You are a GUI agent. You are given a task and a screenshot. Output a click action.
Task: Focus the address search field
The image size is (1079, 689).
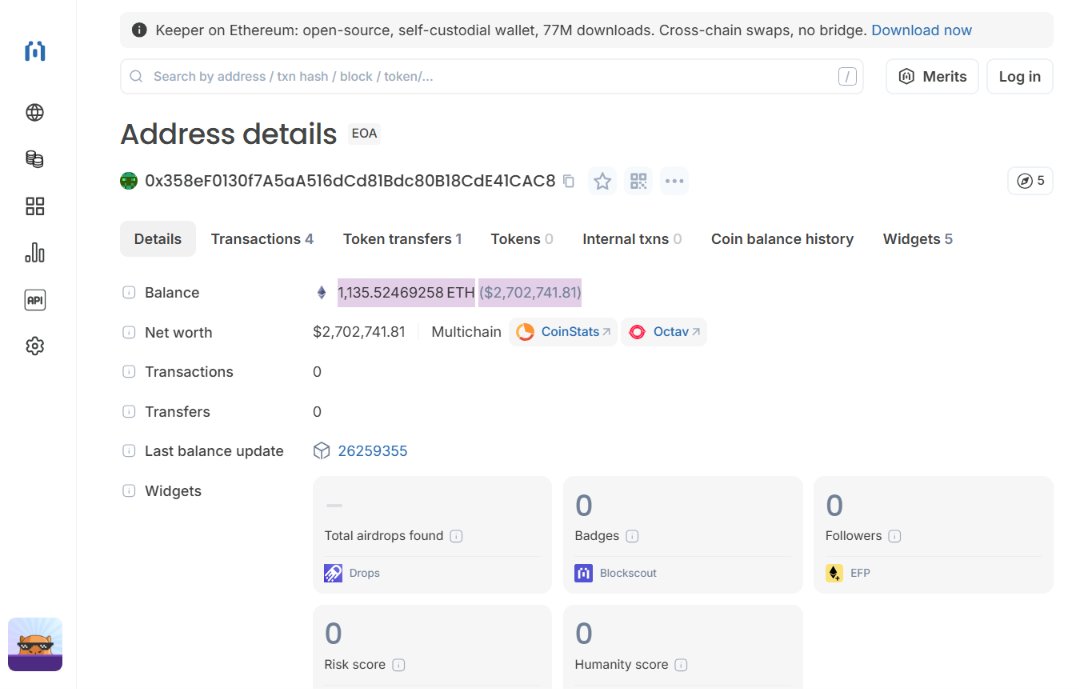click(491, 76)
